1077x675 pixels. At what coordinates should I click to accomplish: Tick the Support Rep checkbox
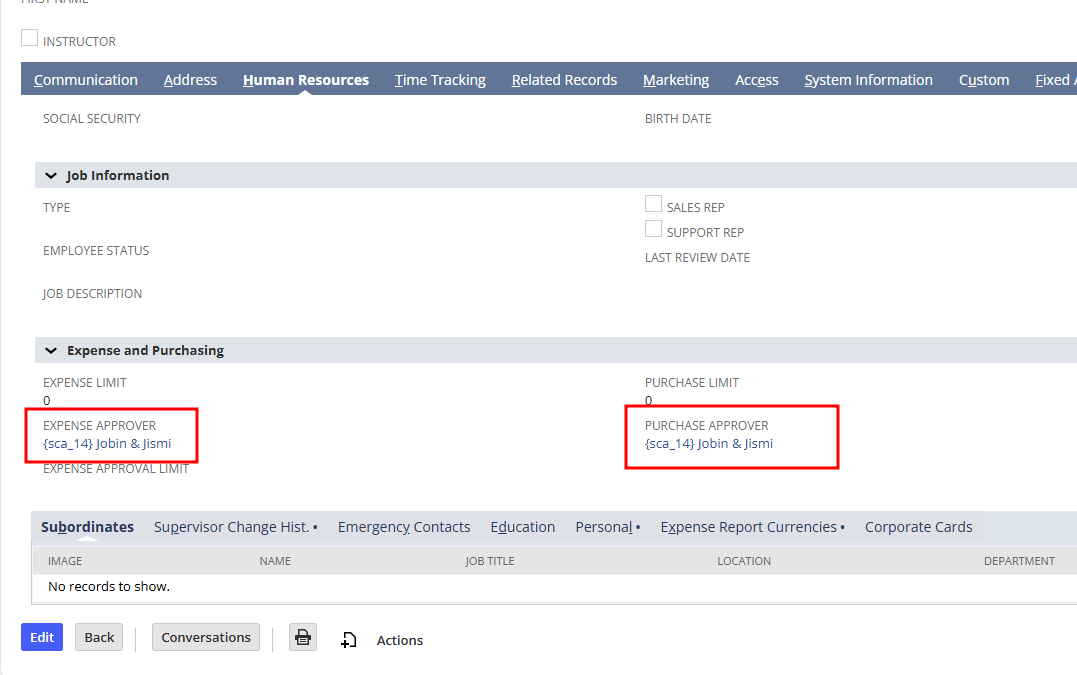click(654, 229)
